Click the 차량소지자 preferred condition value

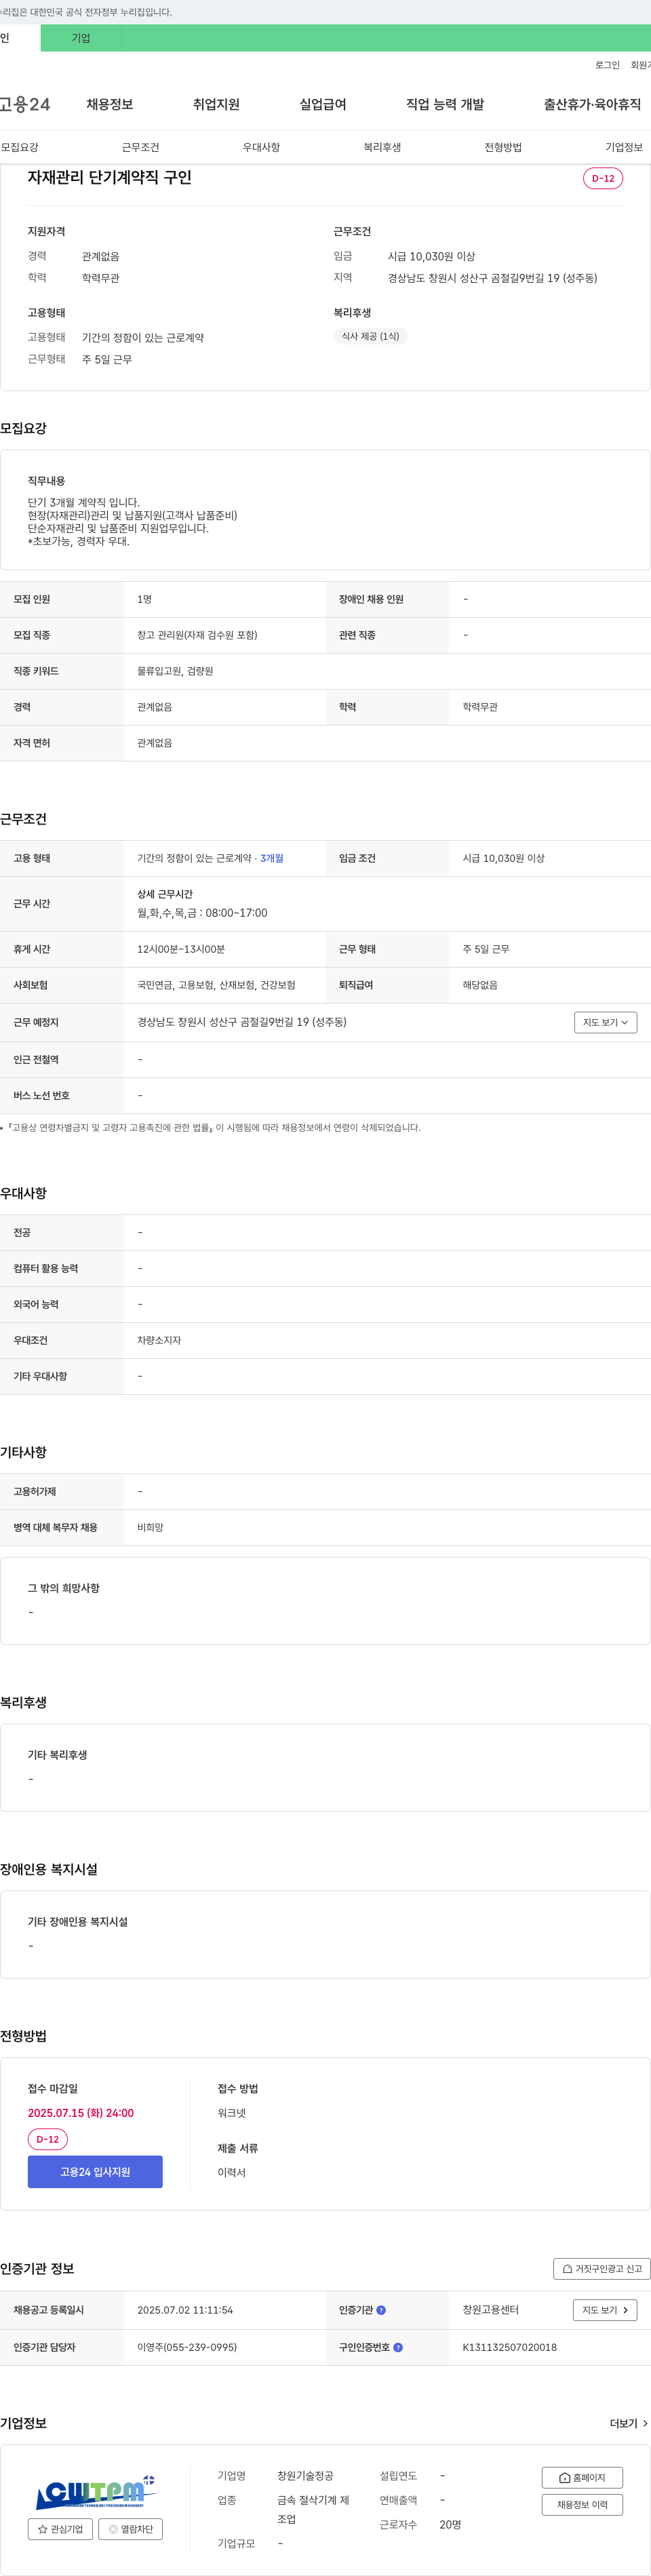coord(159,1340)
